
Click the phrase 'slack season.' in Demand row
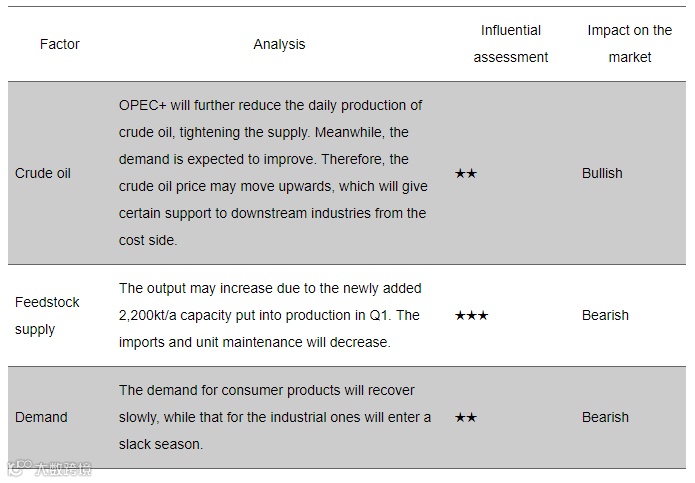161,444
